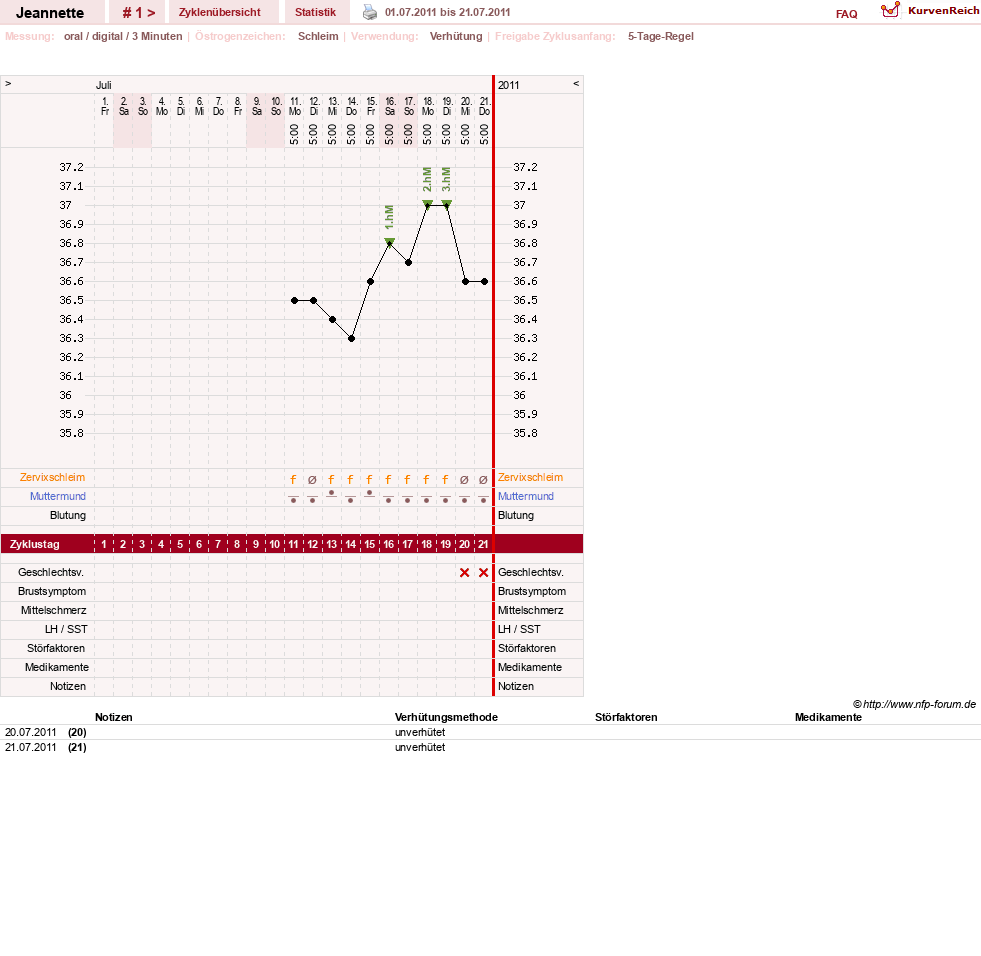Click the temperature point on day 18 (37.0)
The height and width of the screenshot is (956, 981).
[x=427, y=205]
